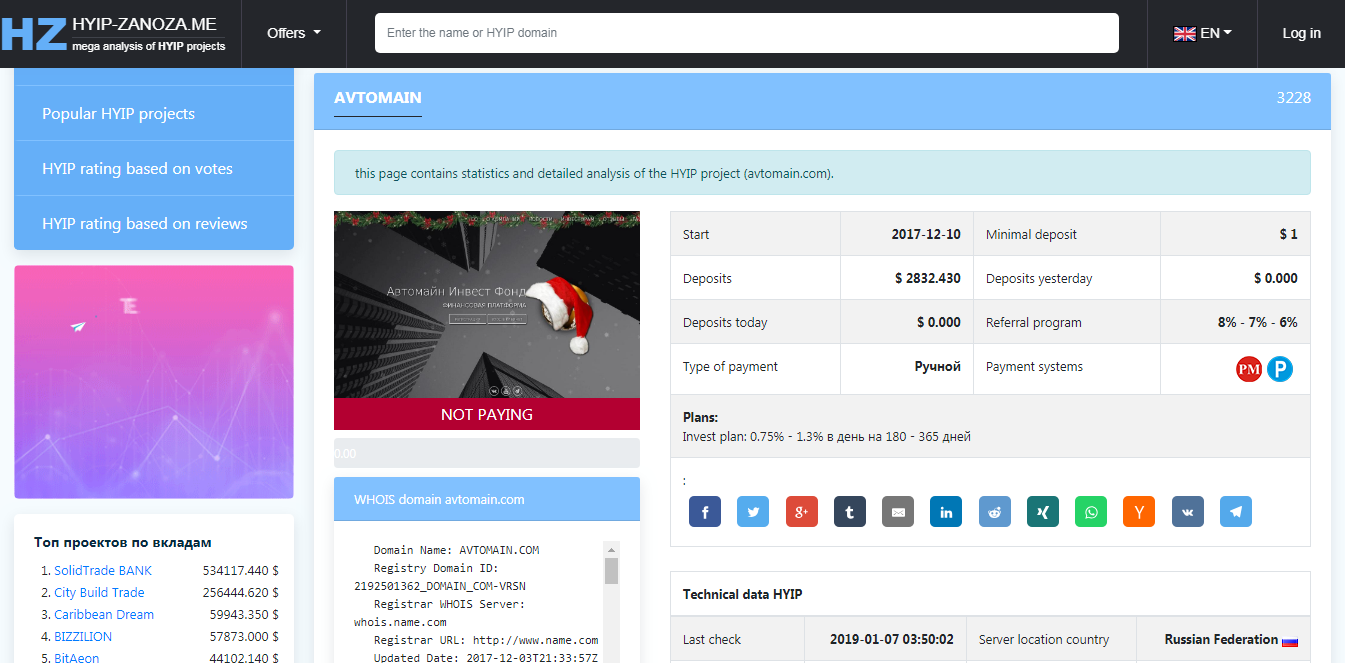Viewport: 1345px width, 663px height.
Task: Open City Build Trade project link
Action: click(99, 593)
